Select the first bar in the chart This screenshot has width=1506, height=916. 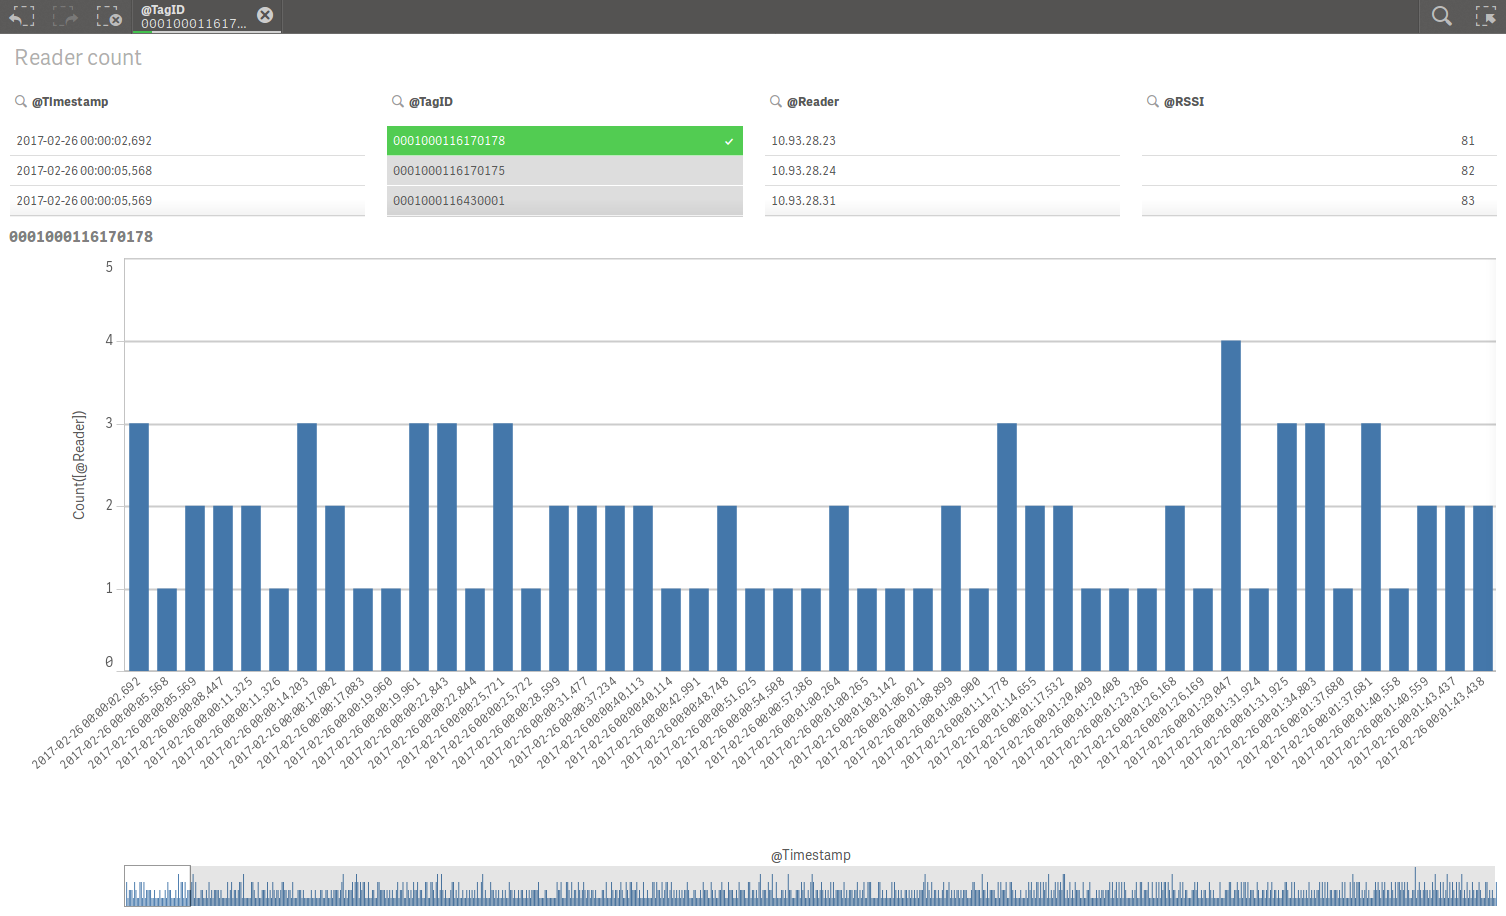point(139,547)
